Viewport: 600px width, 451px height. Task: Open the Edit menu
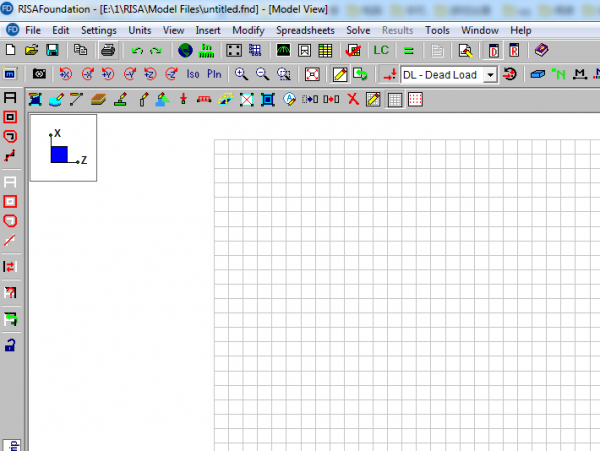click(x=60, y=30)
